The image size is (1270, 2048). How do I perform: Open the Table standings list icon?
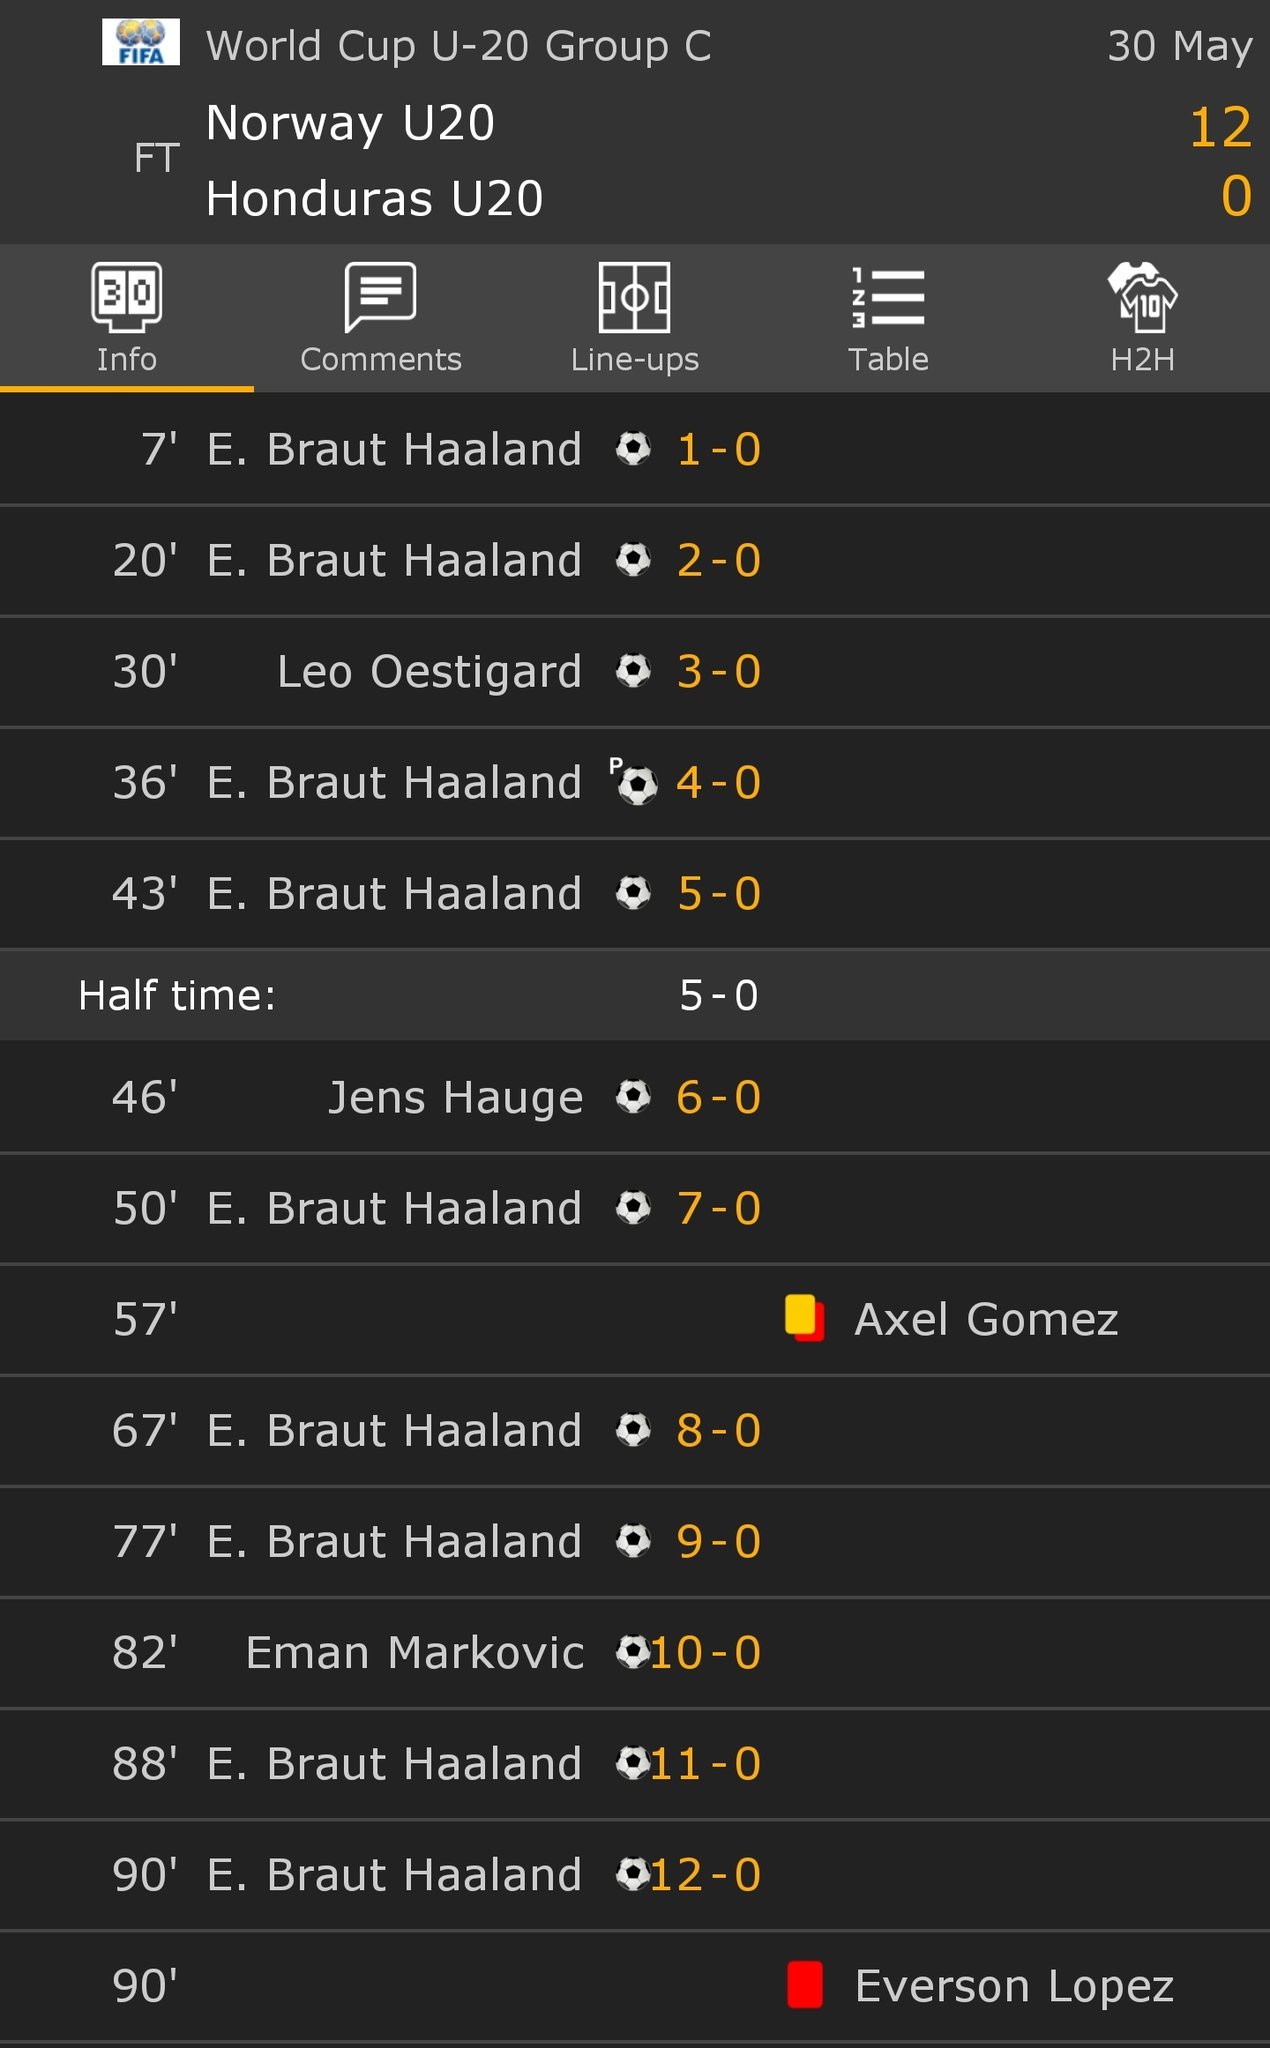[888, 296]
